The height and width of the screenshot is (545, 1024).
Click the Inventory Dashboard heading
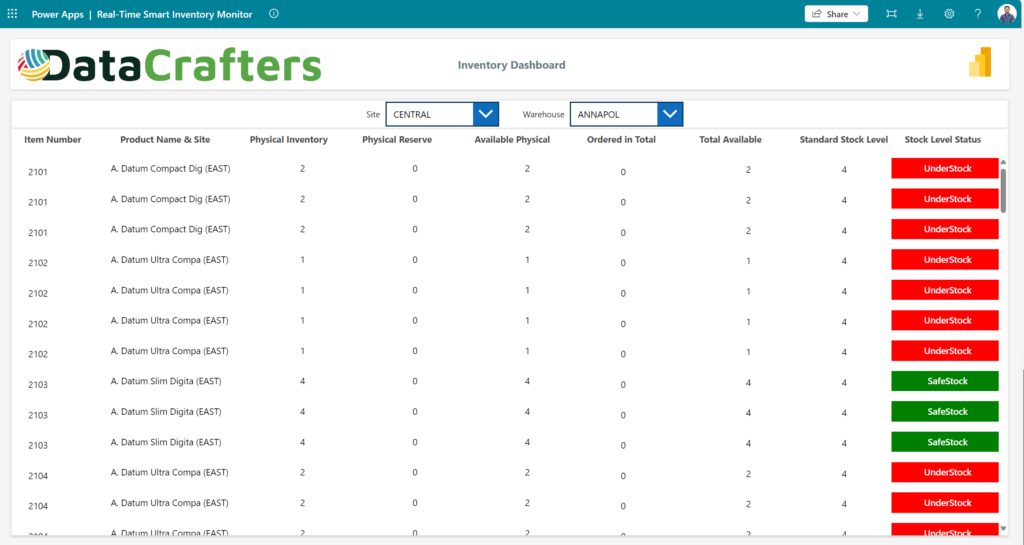(x=511, y=65)
